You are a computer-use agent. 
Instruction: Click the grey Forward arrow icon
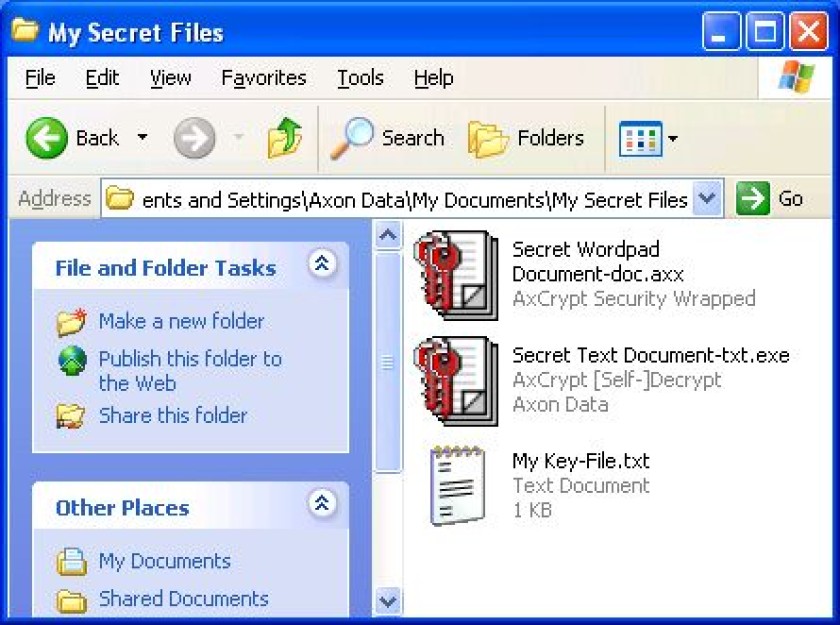point(194,138)
